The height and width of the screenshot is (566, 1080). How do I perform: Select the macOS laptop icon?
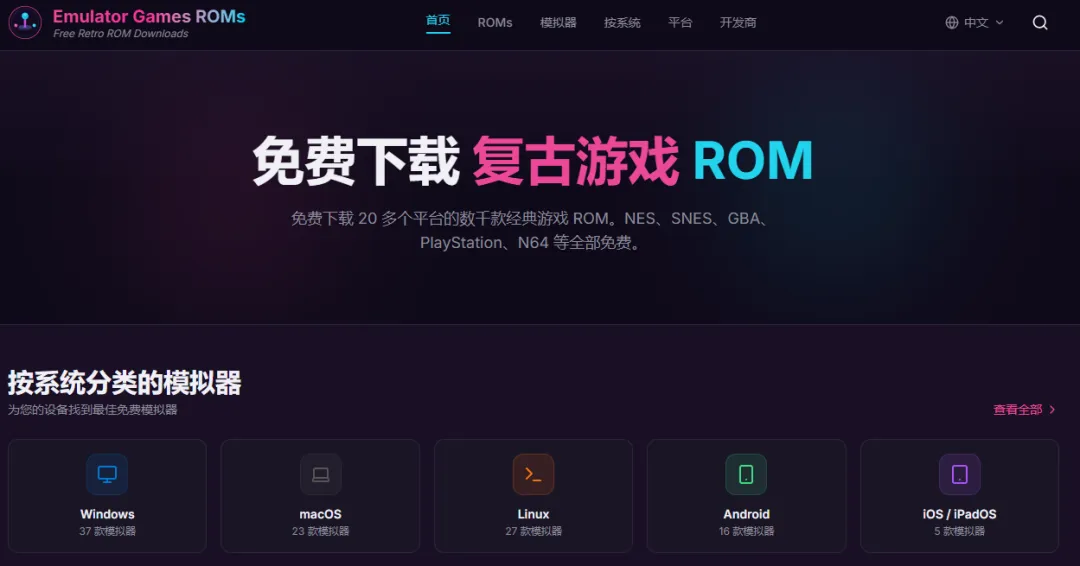click(320, 474)
